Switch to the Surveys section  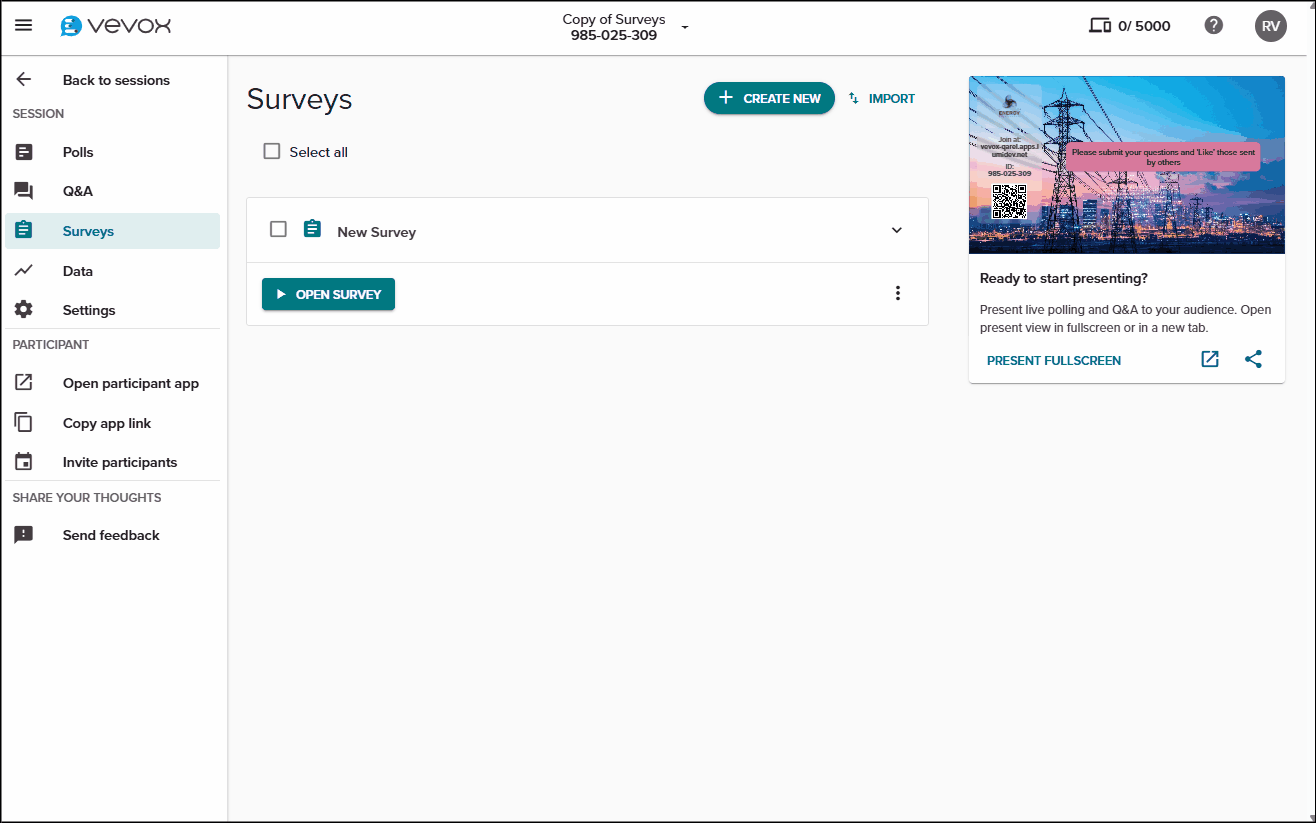(x=89, y=229)
